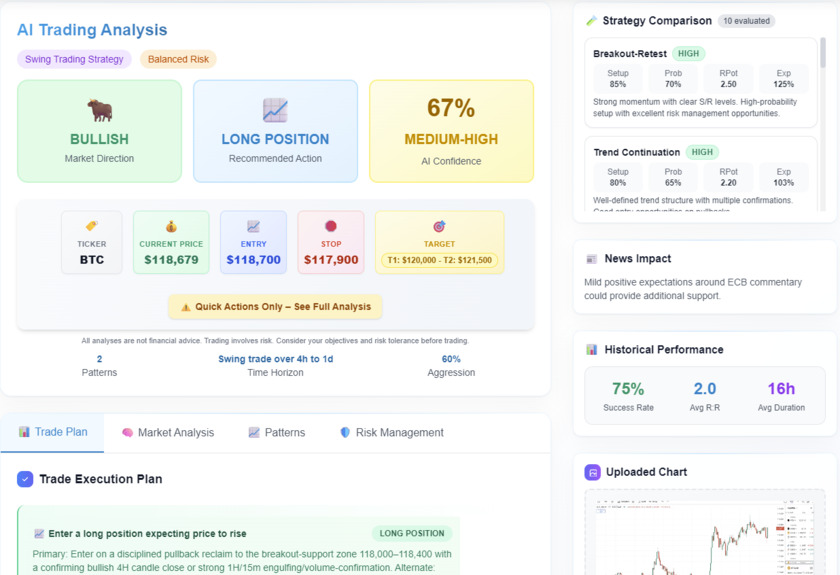The image size is (840, 575).
Task: Switch to the Market Analysis tab
Action: click(167, 432)
